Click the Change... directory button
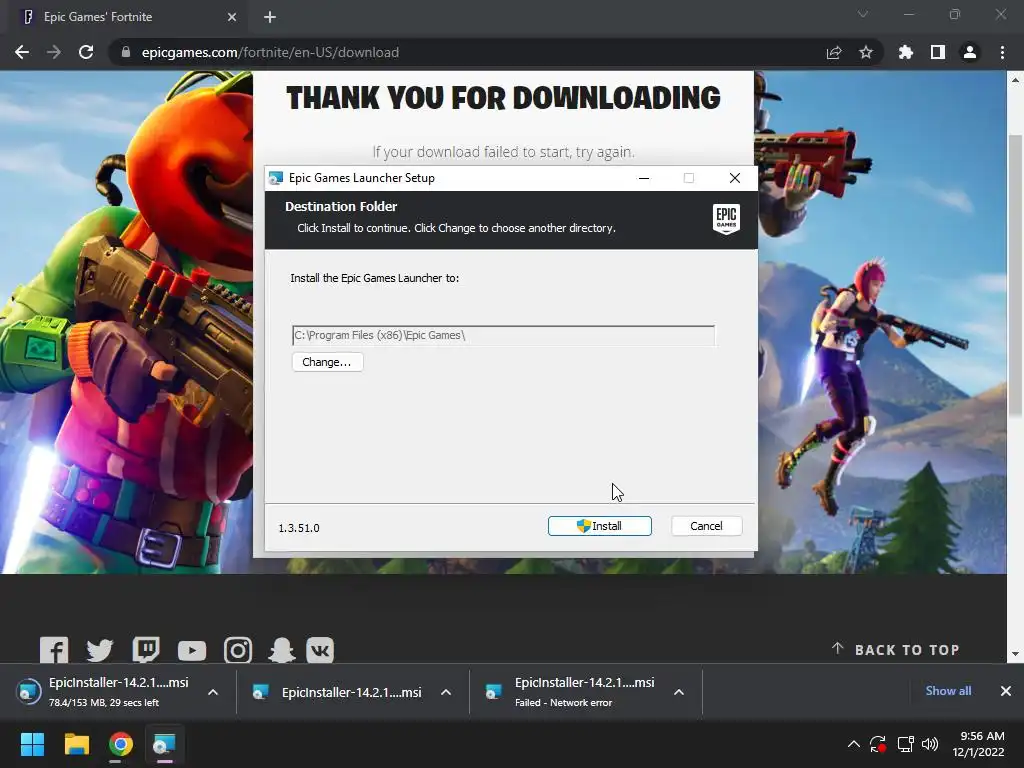The width and height of the screenshot is (1024, 768). coord(327,362)
